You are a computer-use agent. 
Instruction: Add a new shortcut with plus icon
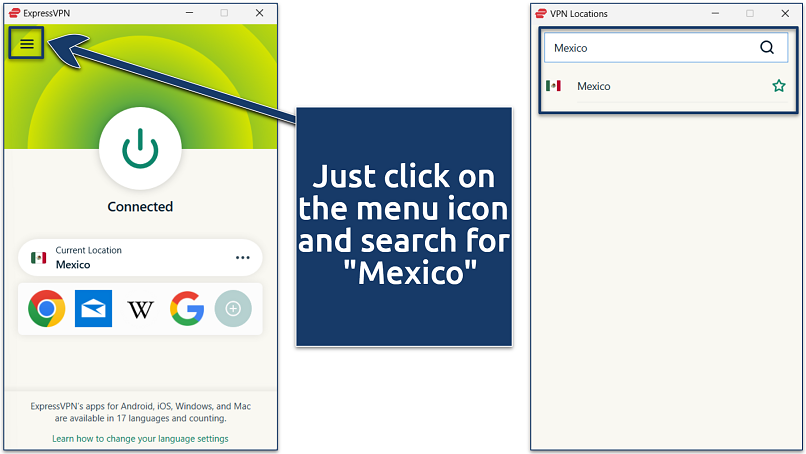[233, 308]
